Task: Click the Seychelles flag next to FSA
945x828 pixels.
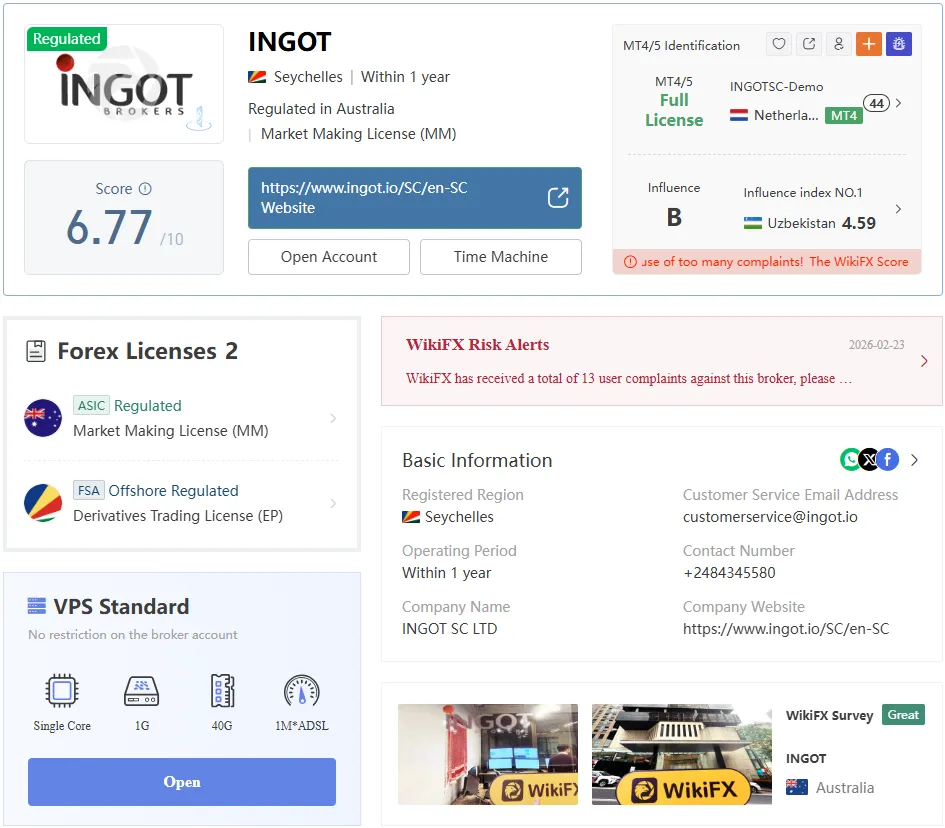Action: 43,503
